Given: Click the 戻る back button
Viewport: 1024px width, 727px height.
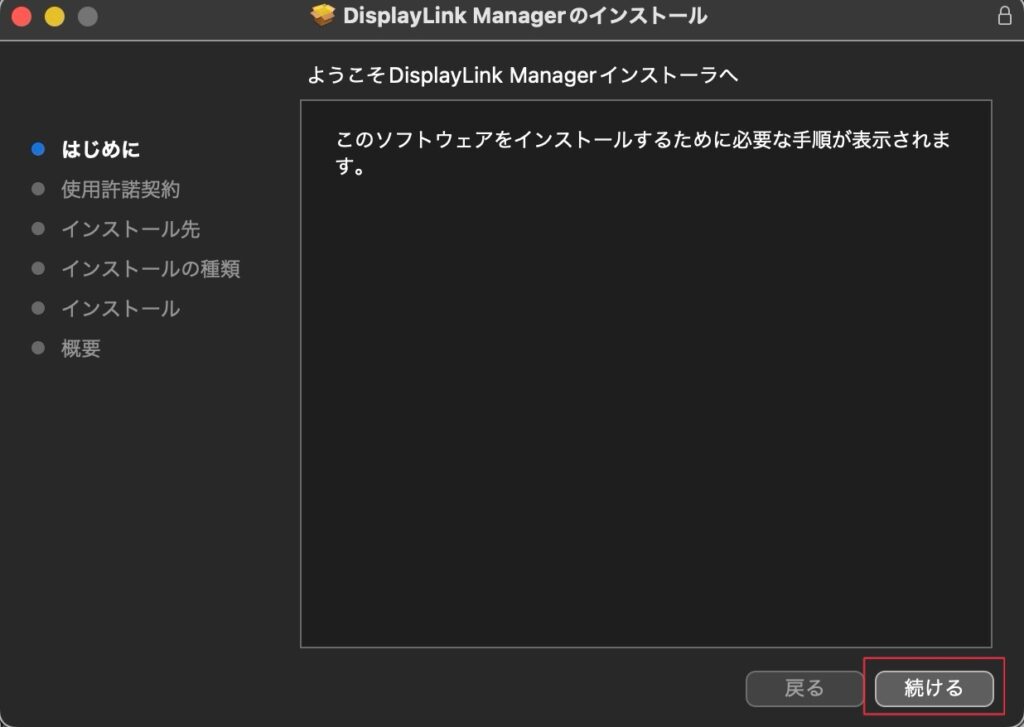Looking at the screenshot, I should tap(804, 688).
